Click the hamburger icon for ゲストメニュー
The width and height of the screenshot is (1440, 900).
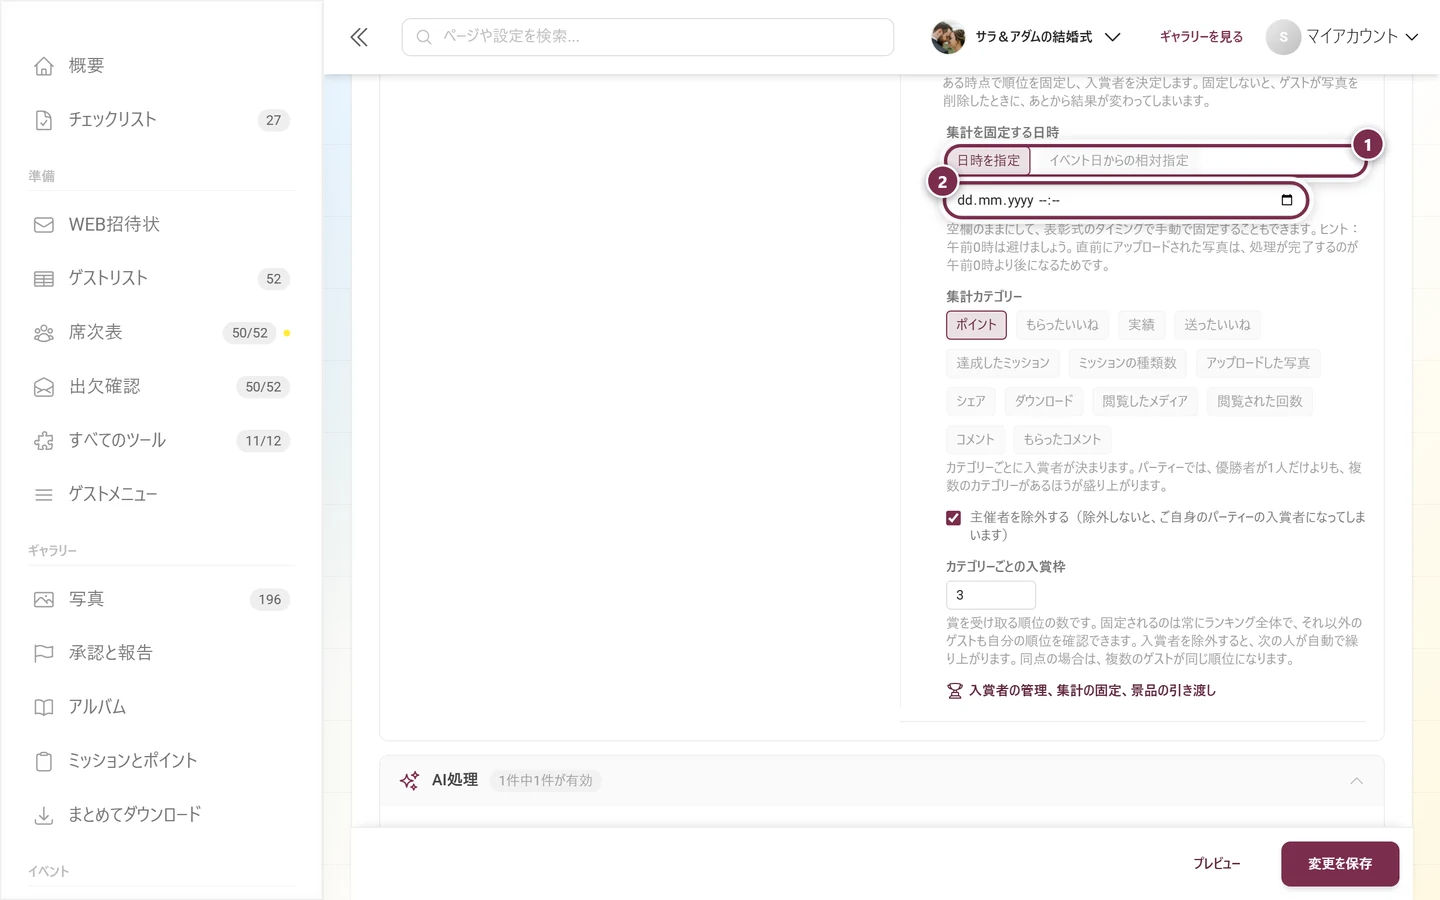(44, 495)
